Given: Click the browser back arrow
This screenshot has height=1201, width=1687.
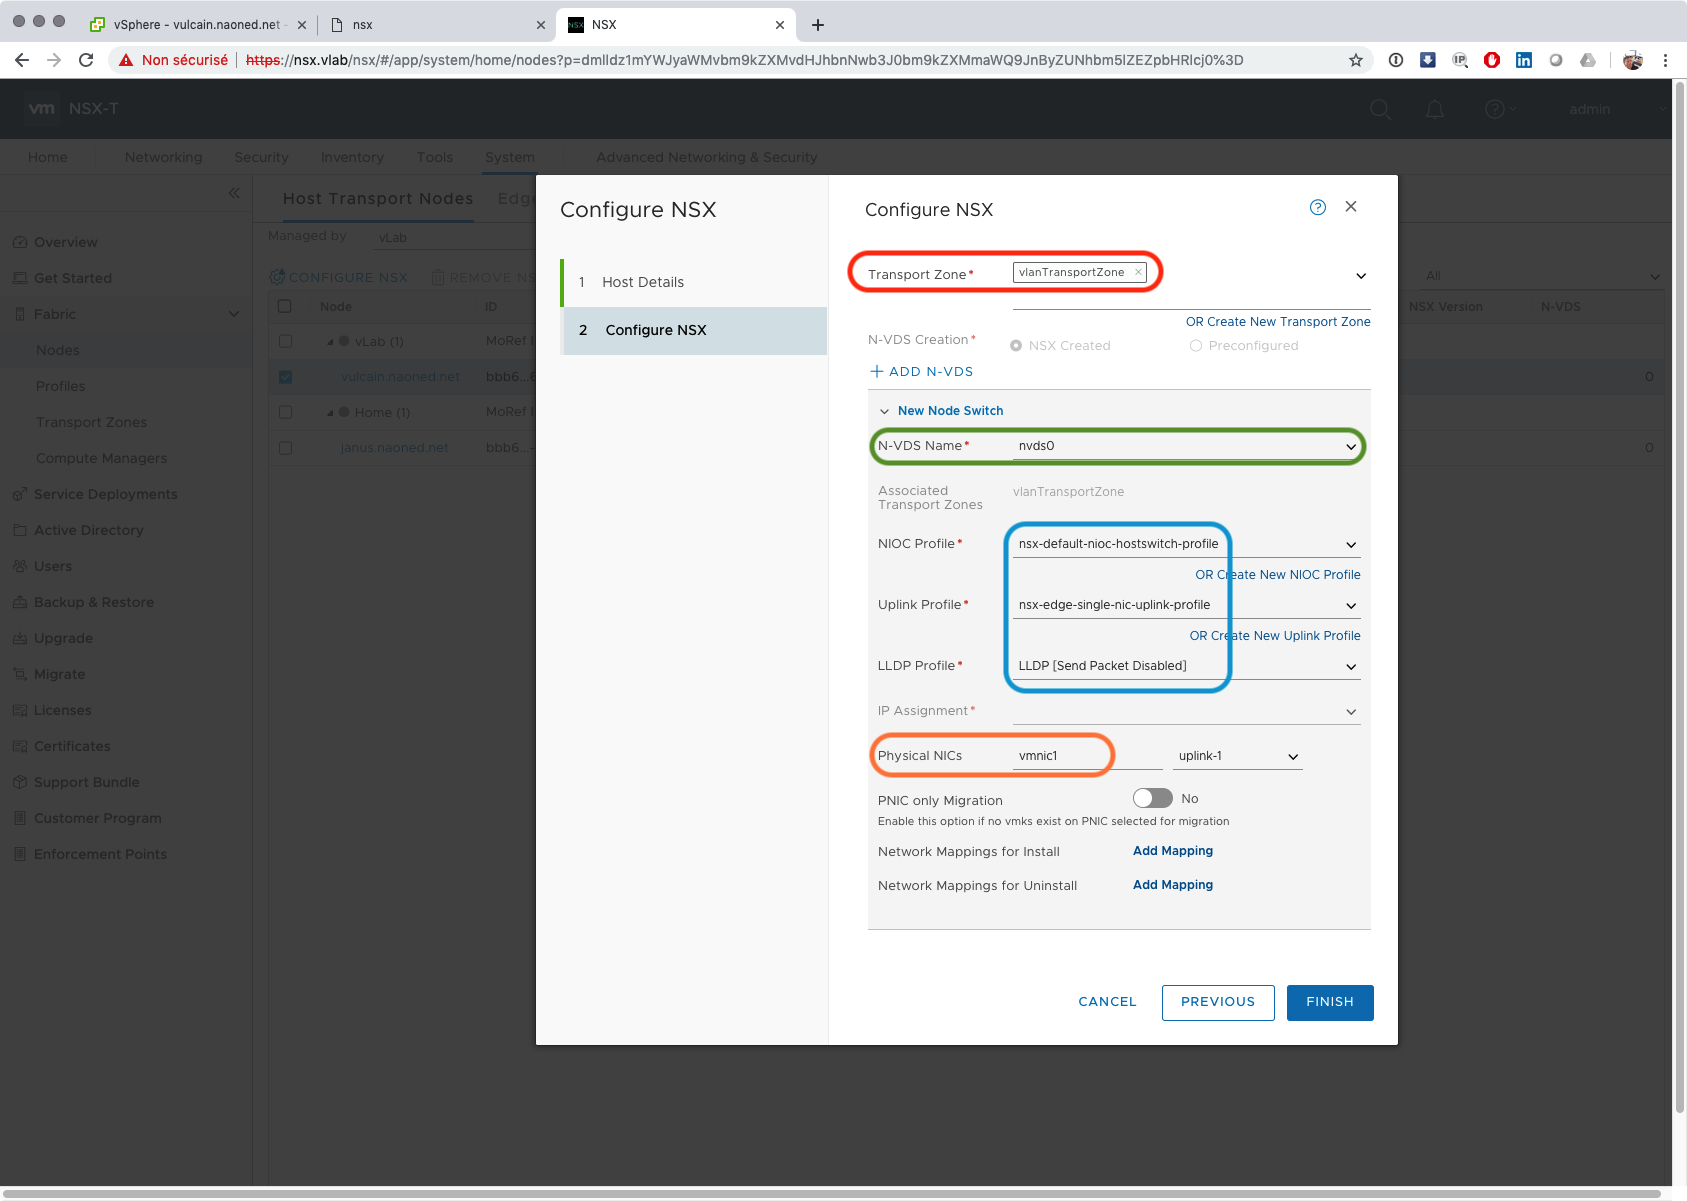Looking at the screenshot, I should point(22,60).
